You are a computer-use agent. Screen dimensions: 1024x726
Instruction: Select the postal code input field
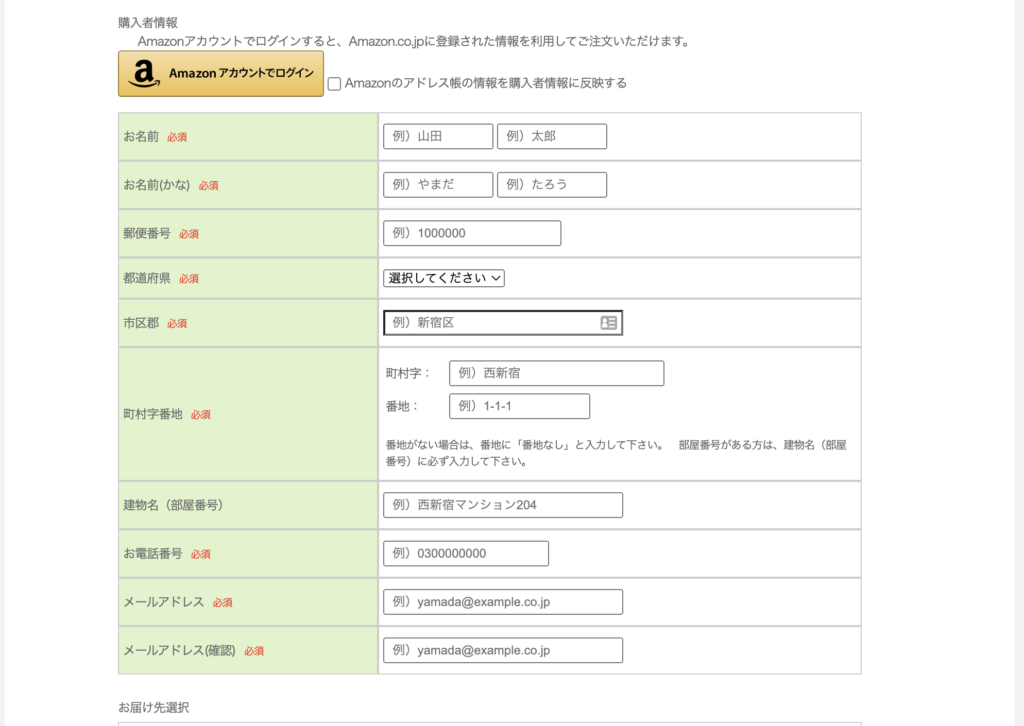point(472,233)
